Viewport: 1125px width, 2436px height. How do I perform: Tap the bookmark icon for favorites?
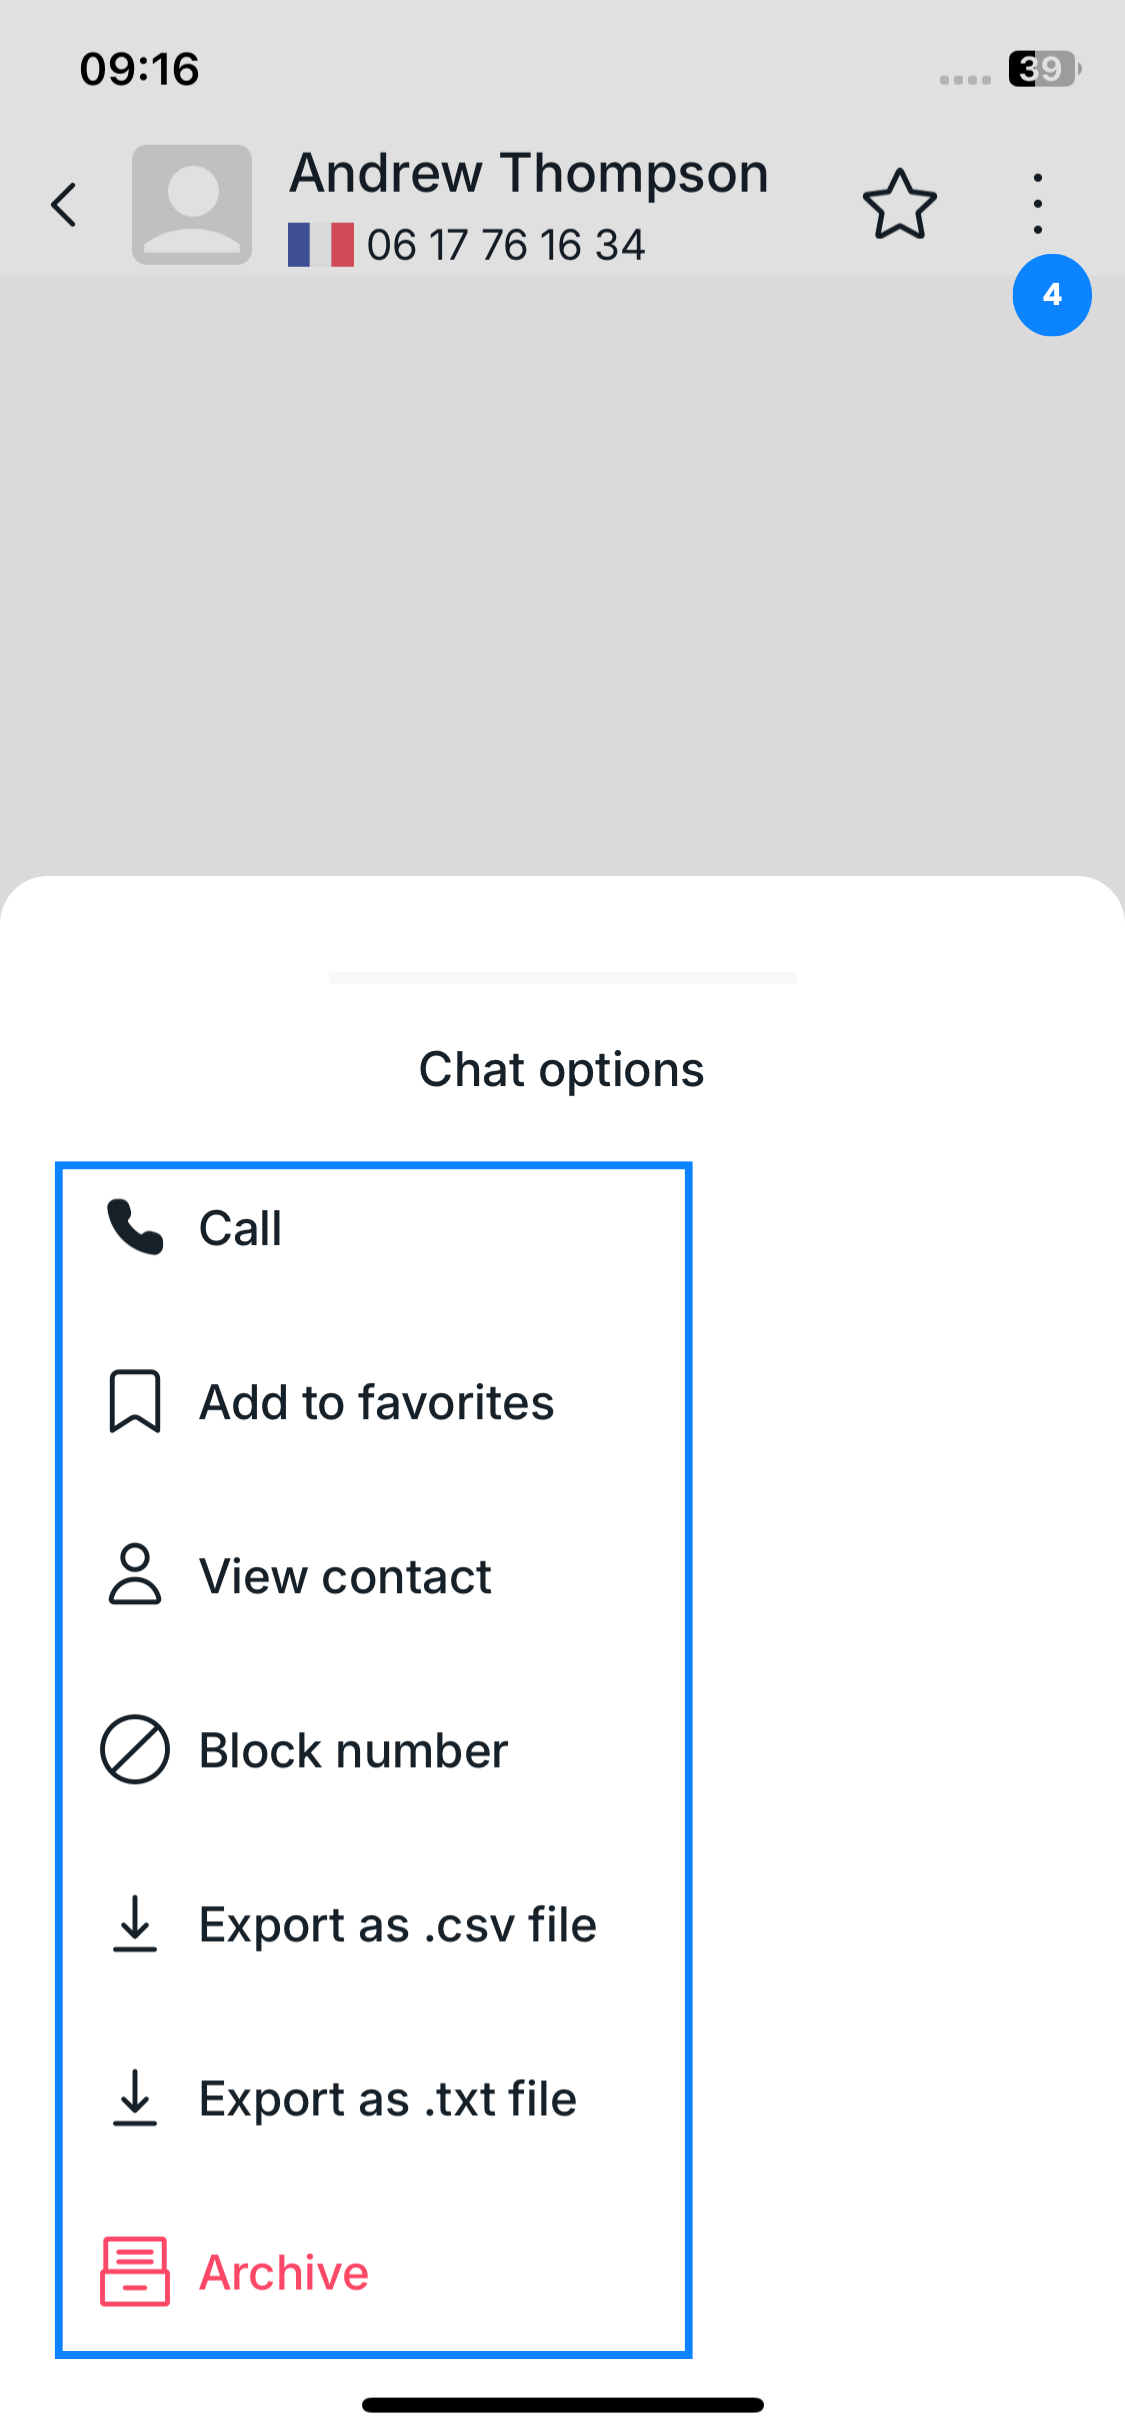[135, 1401]
